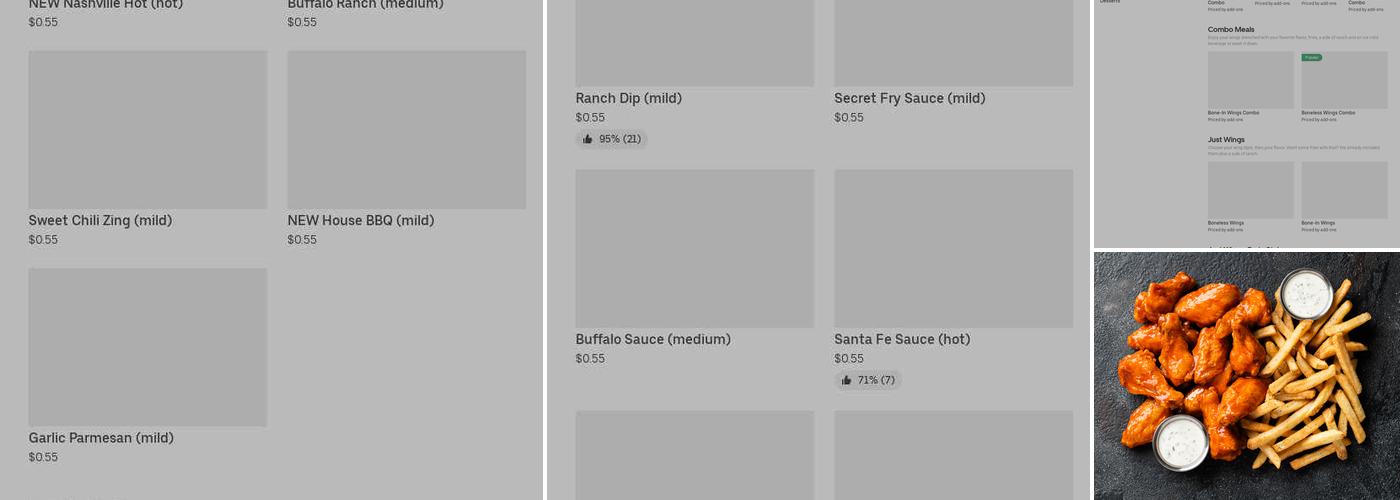Select the Garlic Parmesan (mild) item
The image size is (1400, 500).
tap(148, 366)
